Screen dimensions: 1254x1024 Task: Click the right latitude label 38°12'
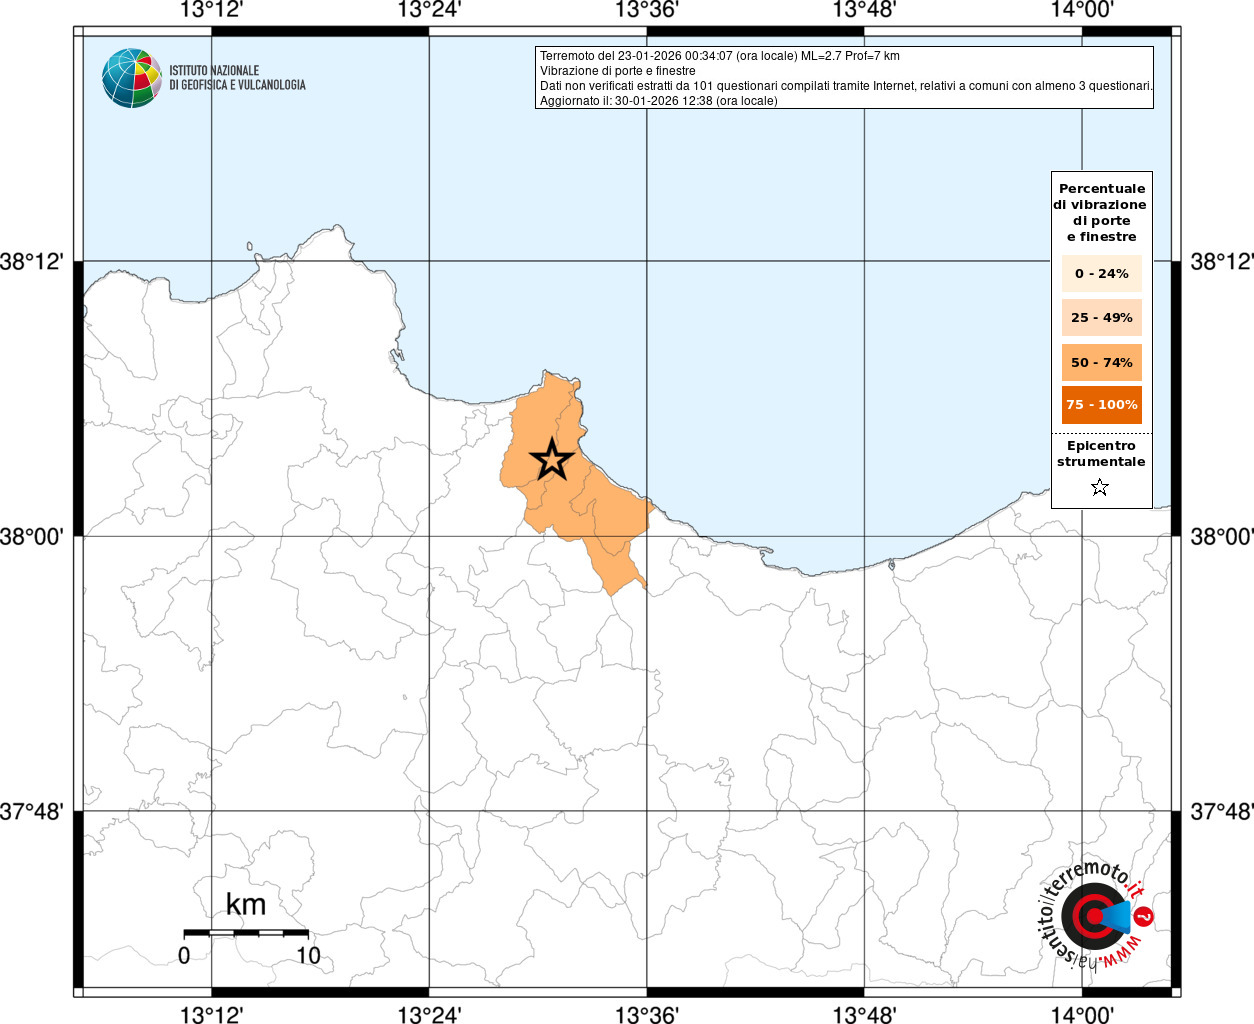1221,262
